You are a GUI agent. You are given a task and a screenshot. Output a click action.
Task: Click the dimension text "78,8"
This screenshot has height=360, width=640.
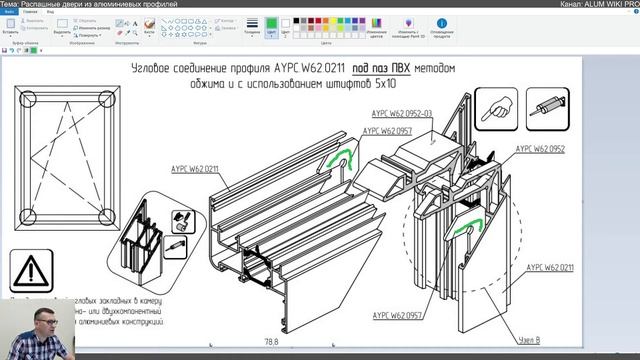click(x=271, y=342)
